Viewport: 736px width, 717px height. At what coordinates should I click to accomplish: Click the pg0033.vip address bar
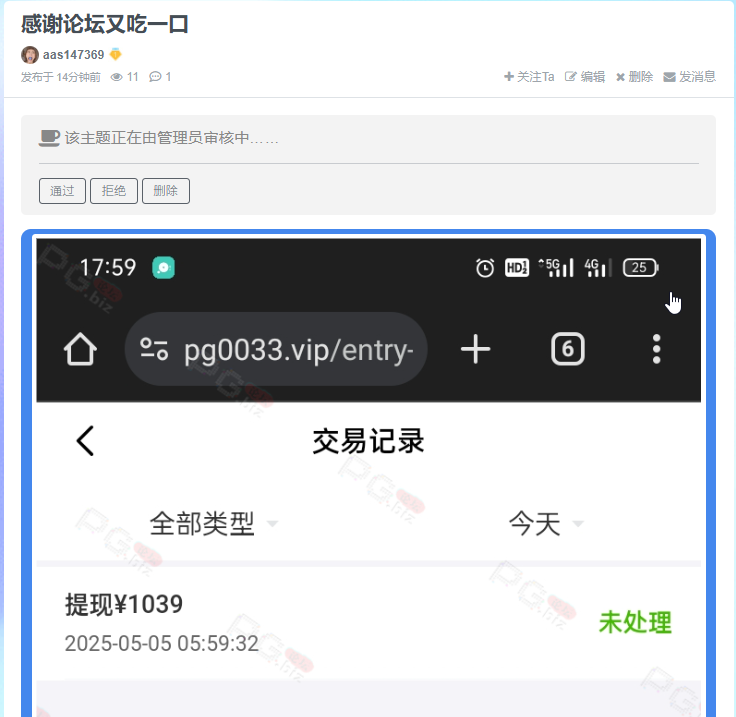click(276, 349)
